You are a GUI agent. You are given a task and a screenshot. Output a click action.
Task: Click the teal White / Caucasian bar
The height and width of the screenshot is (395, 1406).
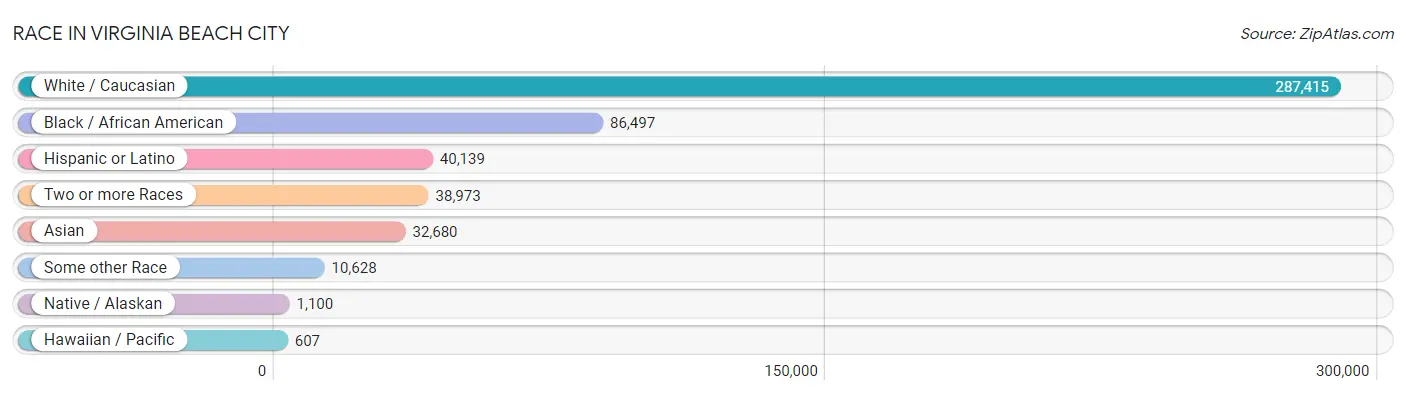pos(679,86)
